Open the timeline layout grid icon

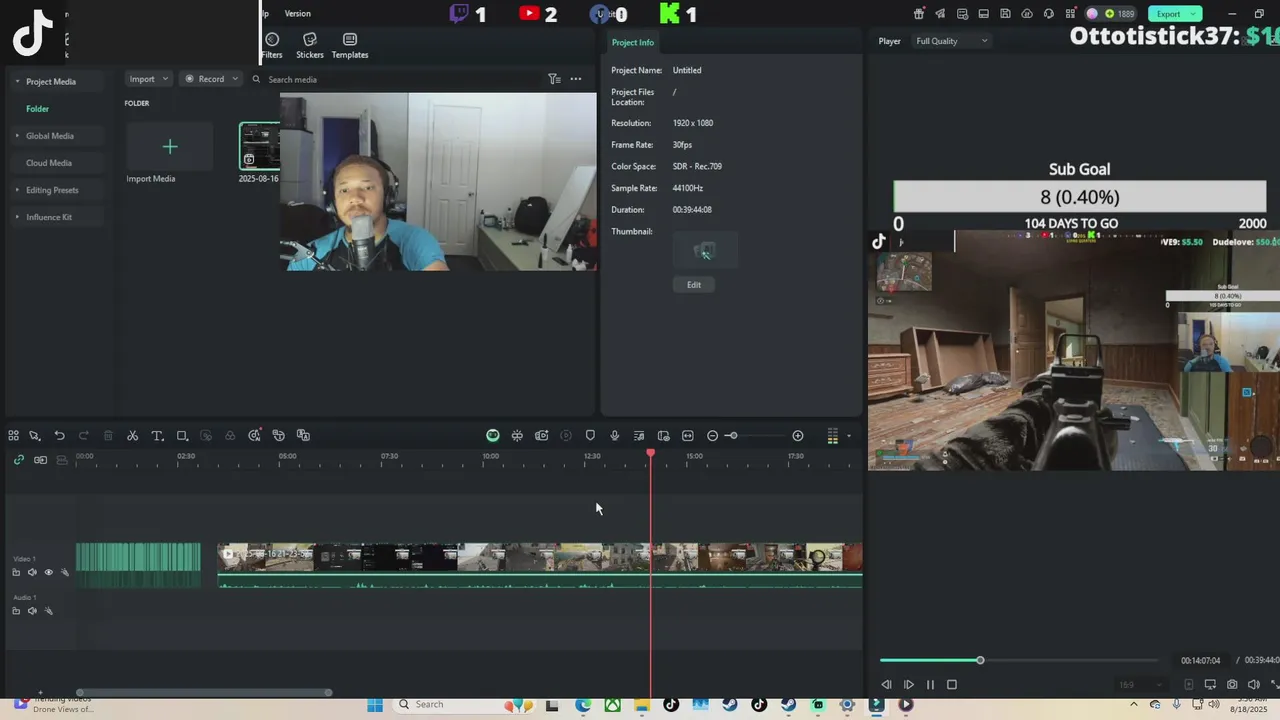(13, 436)
